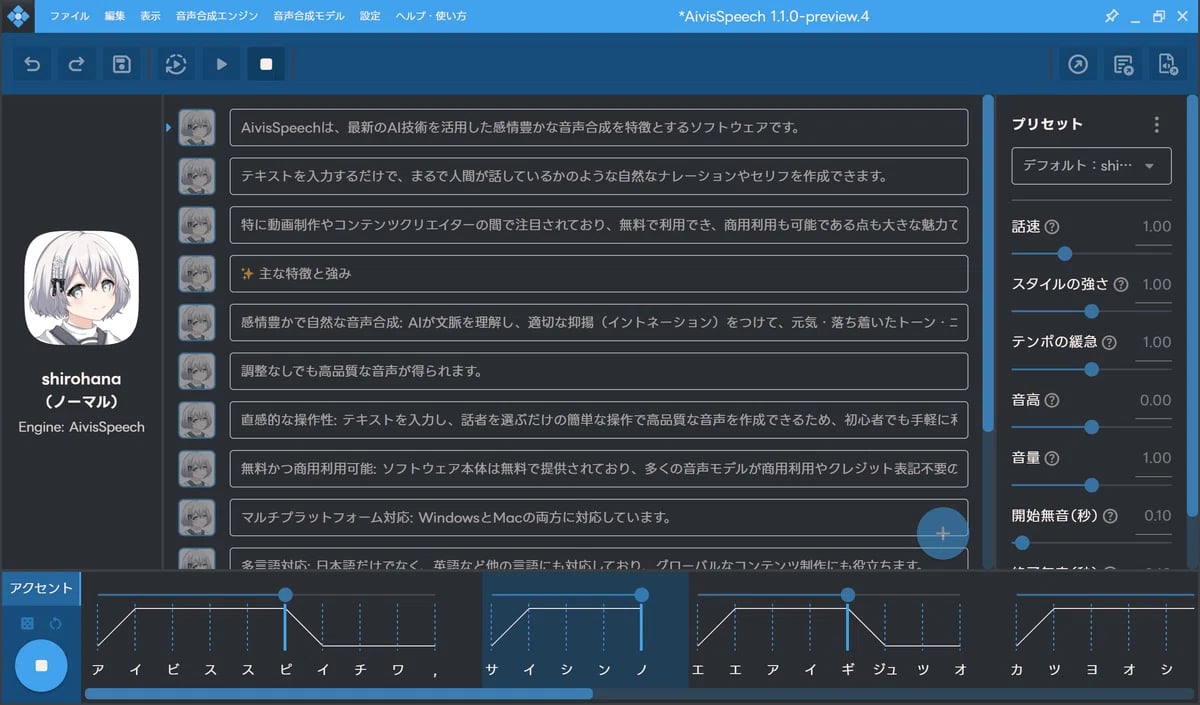
Task: Change speaker icon on the AivisSpeechは row
Action: (x=196, y=127)
